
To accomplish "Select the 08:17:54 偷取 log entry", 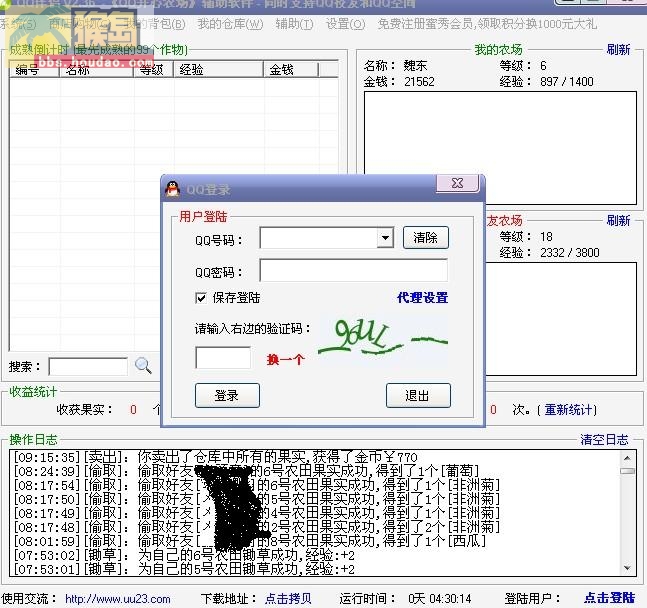I will pyautogui.click(x=257, y=485).
